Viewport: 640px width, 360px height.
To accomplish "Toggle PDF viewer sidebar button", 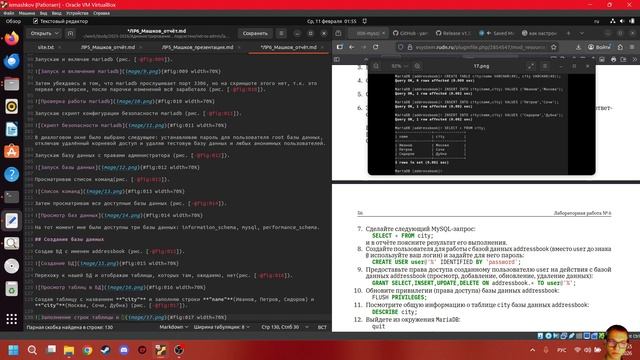I will coord(337,60).
